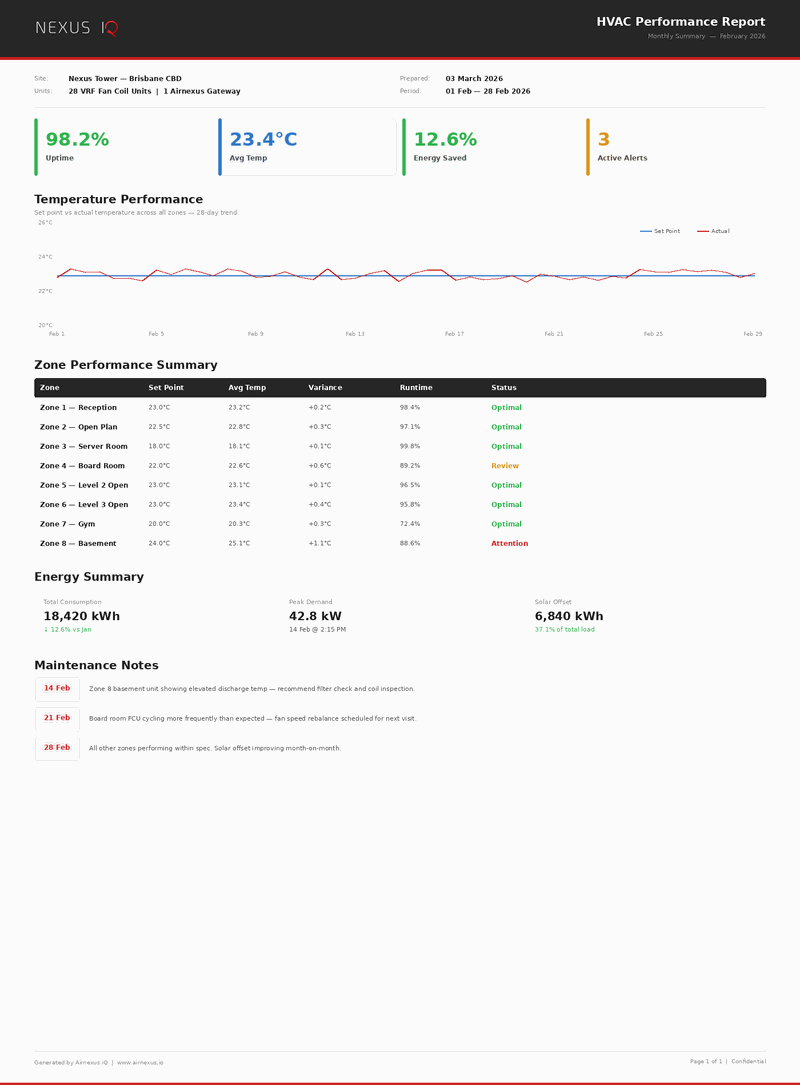This screenshot has height=1085, width=800.
Task: Click the Review status for Zone 4 — Board Room
Action: pyautogui.click(x=505, y=465)
